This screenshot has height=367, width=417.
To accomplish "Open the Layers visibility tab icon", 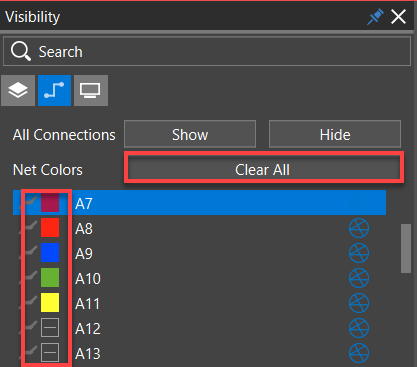I will pos(18,90).
